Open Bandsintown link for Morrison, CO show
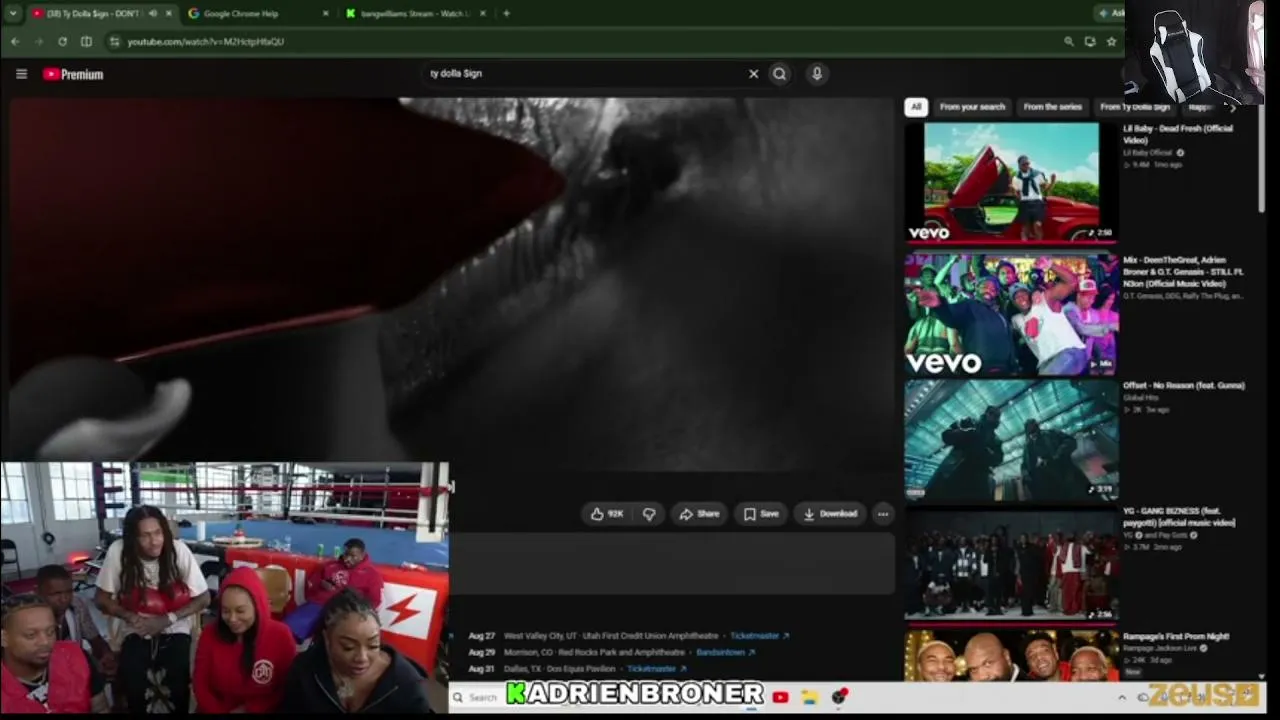This screenshot has width=1280, height=720. click(x=726, y=652)
